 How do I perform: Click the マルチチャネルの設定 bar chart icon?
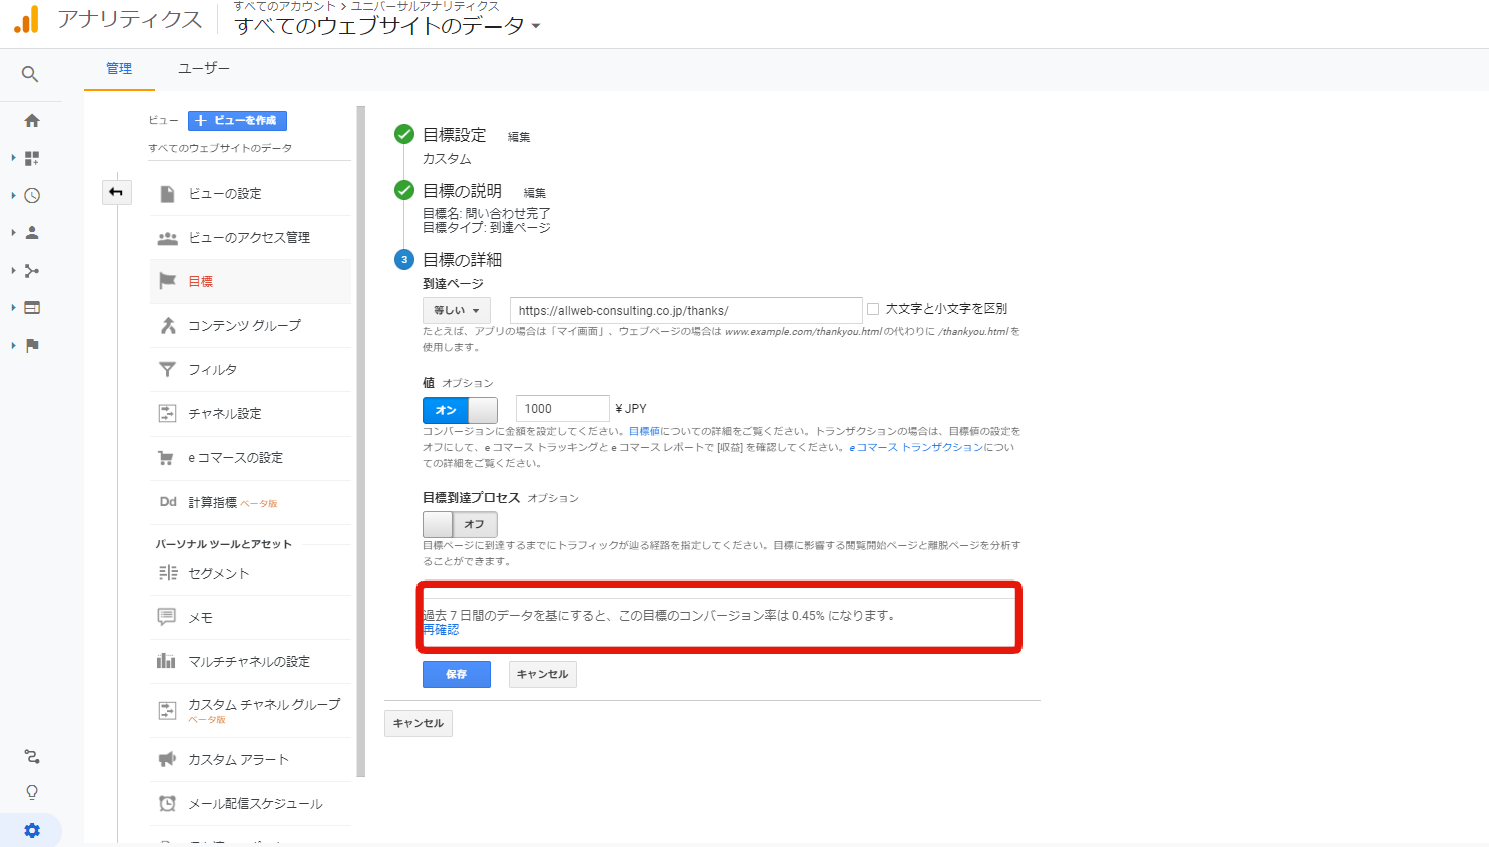coord(167,661)
